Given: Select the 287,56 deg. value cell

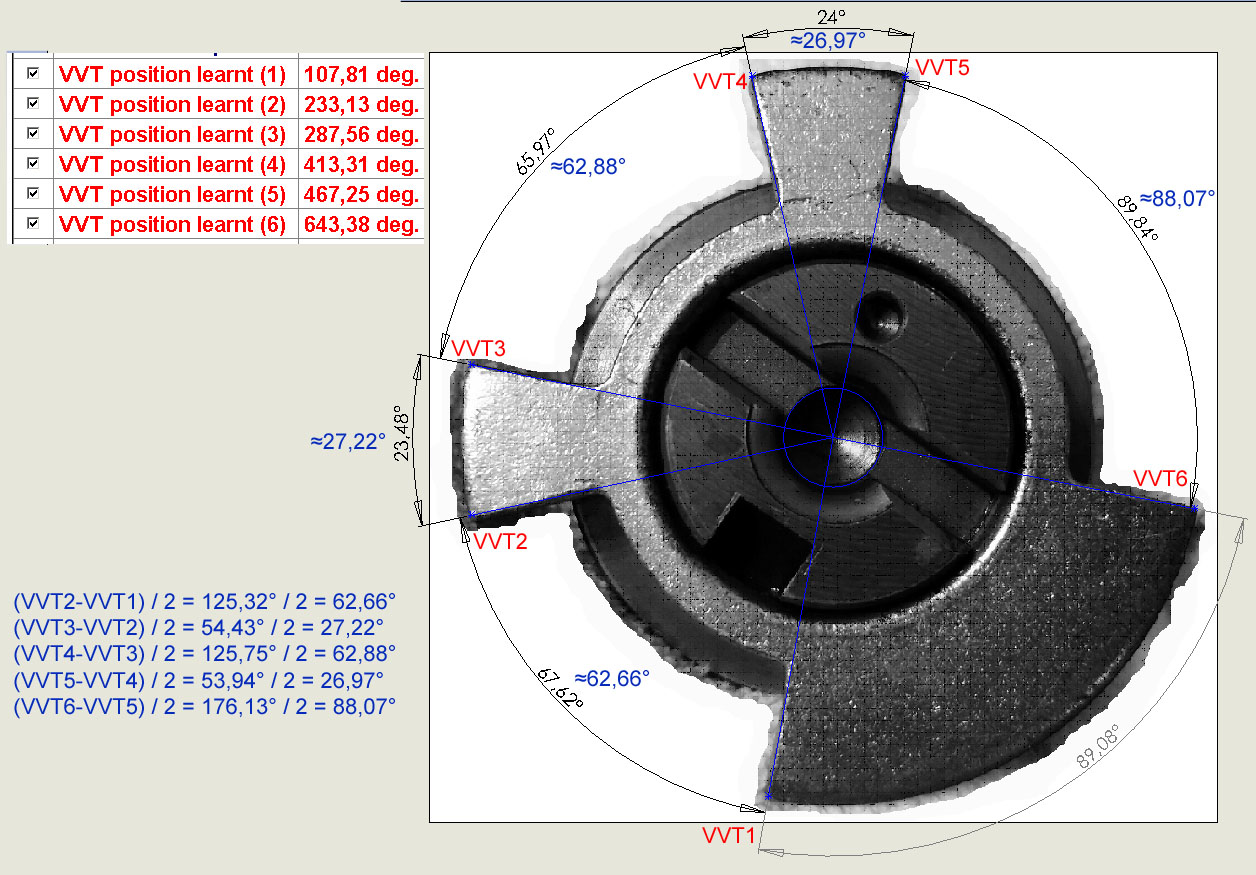Looking at the screenshot, I should tap(361, 134).
